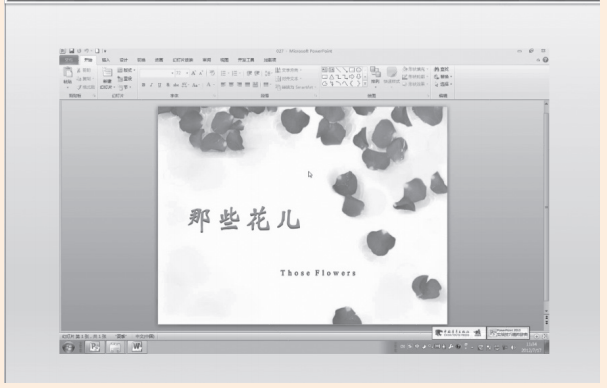Click the Undo arrow in quick access toolbar
607x388 pixels.
(86, 51)
